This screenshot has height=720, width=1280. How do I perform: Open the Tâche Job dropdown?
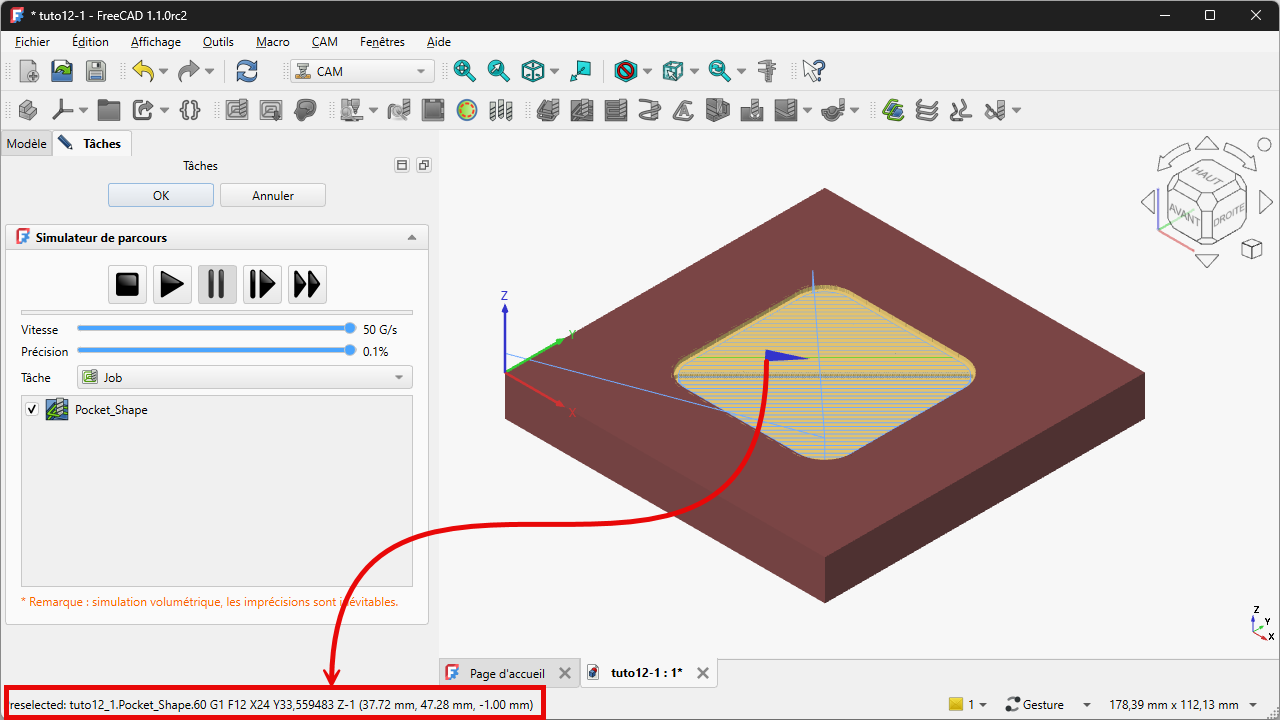(245, 377)
